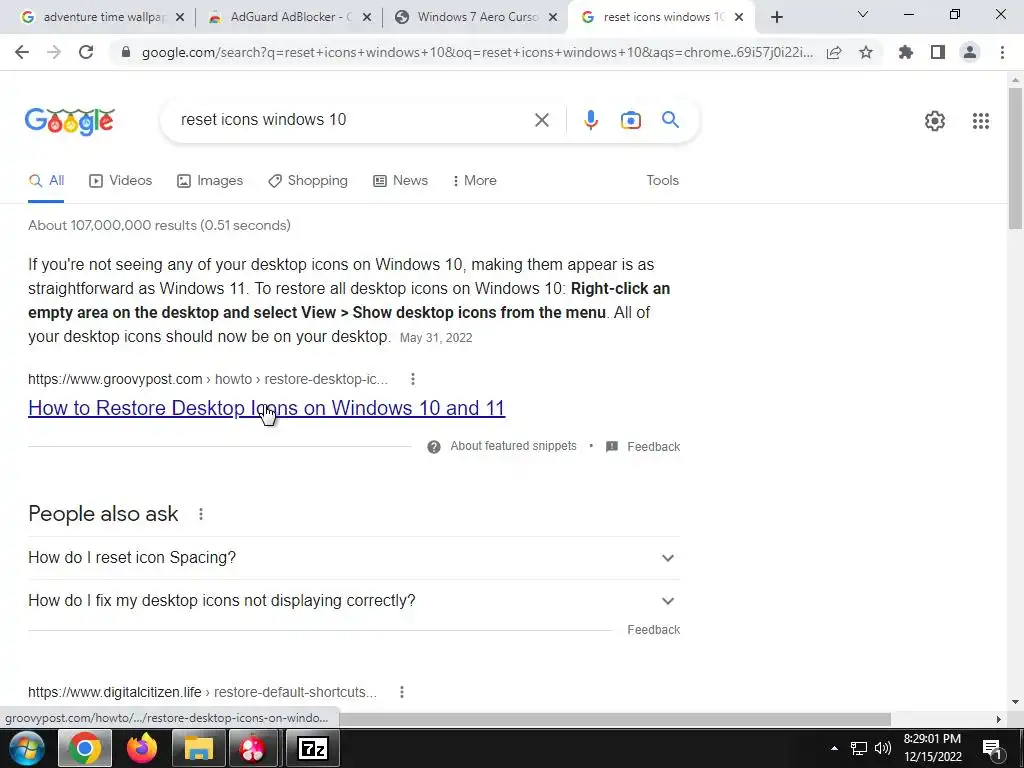Open Chrome from the taskbar
The height and width of the screenshot is (768, 1024).
pyautogui.click(x=85, y=748)
